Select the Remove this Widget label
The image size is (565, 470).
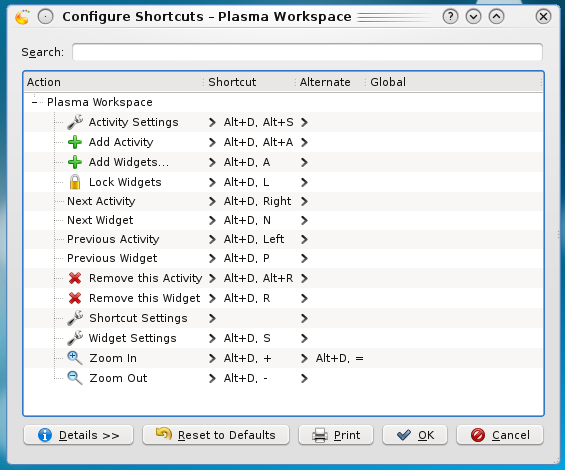pyautogui.click(x=144, y=298)
